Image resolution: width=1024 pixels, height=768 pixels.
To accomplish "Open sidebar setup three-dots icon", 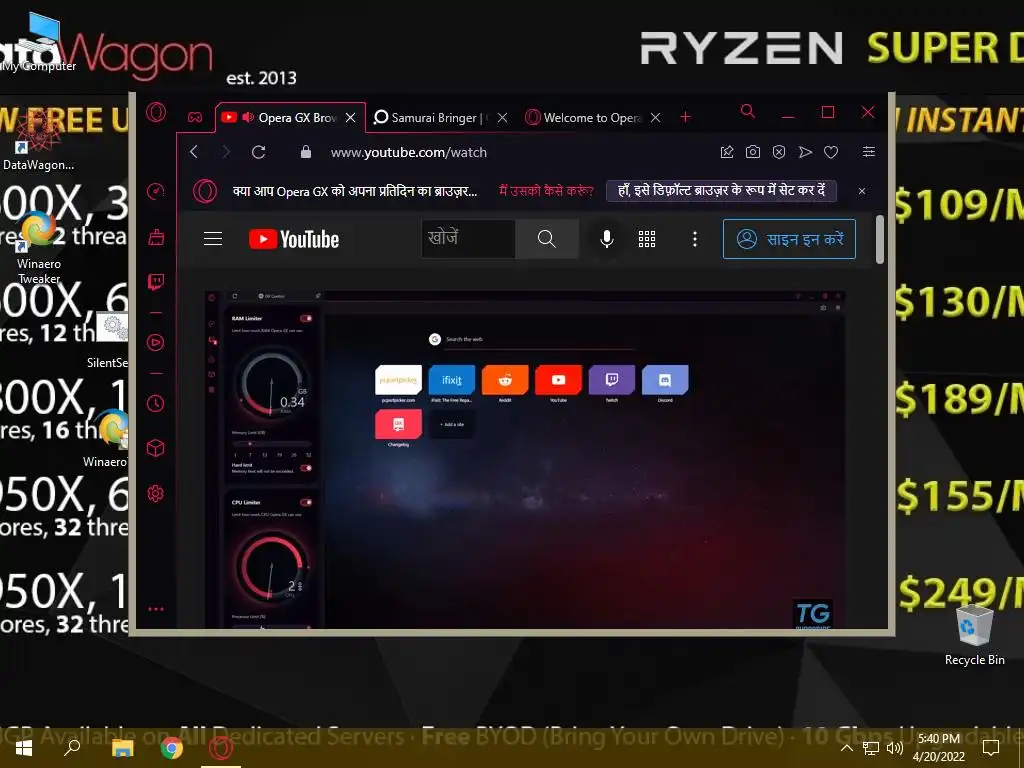I will click(x=155, y=609).
